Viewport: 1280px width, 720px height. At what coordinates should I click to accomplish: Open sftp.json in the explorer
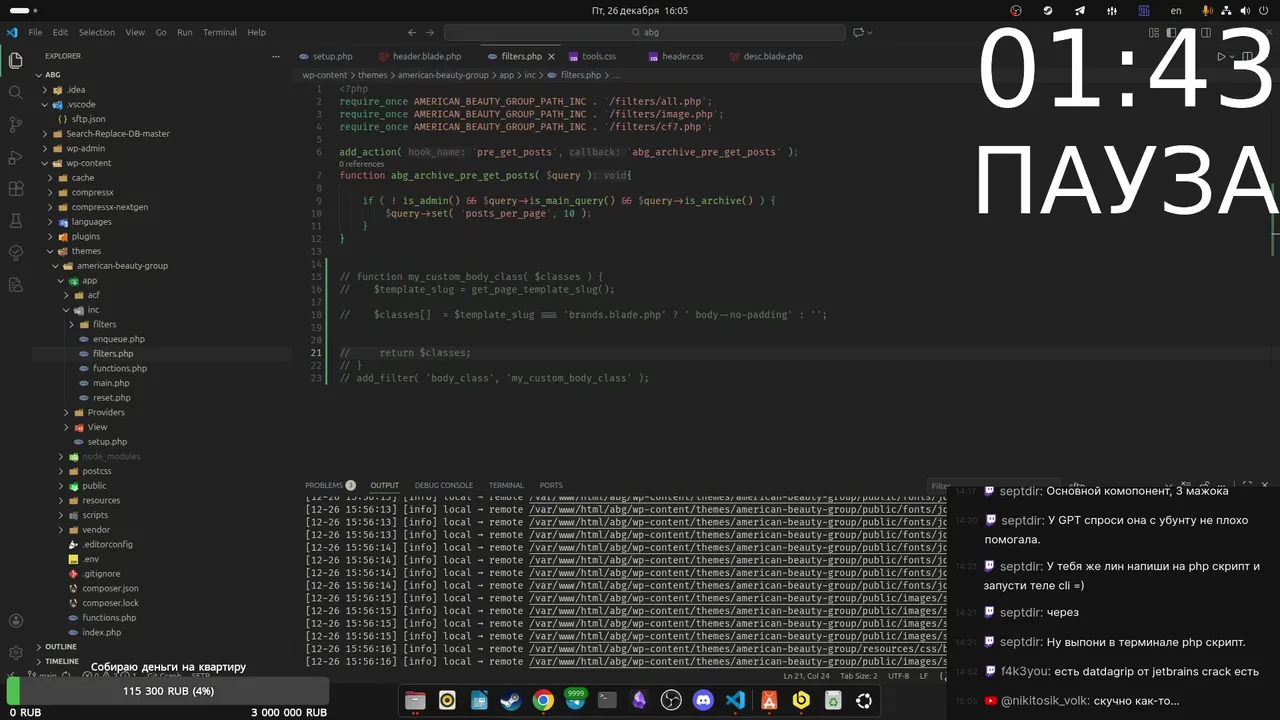pyautogui.click(x=88, y=119)
